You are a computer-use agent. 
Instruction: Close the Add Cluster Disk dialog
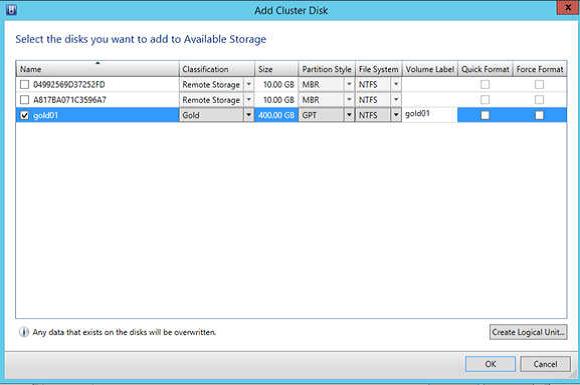point(567,8)
